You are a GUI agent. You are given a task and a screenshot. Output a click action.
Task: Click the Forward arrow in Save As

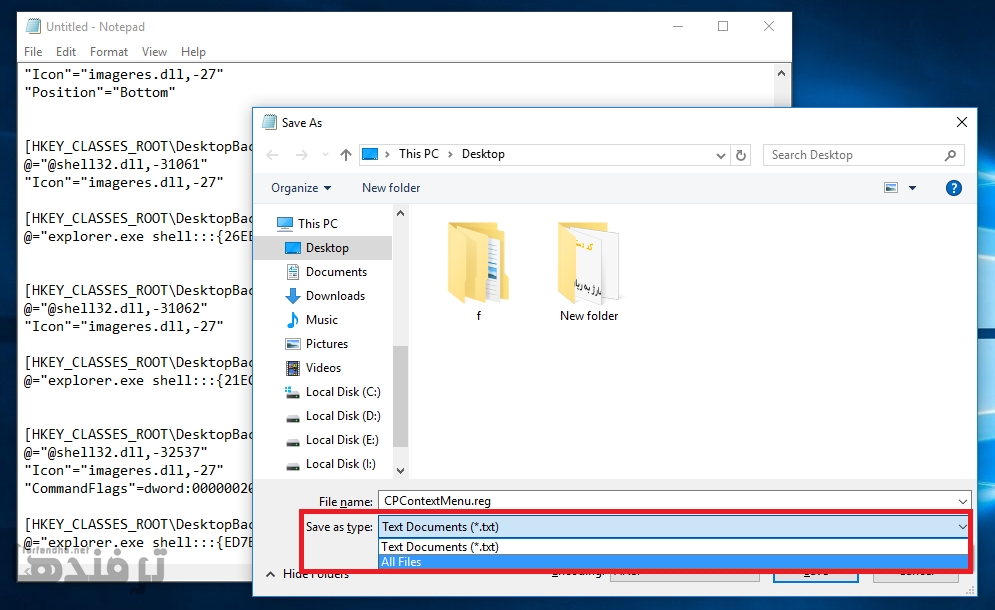[x=301, y=155]
